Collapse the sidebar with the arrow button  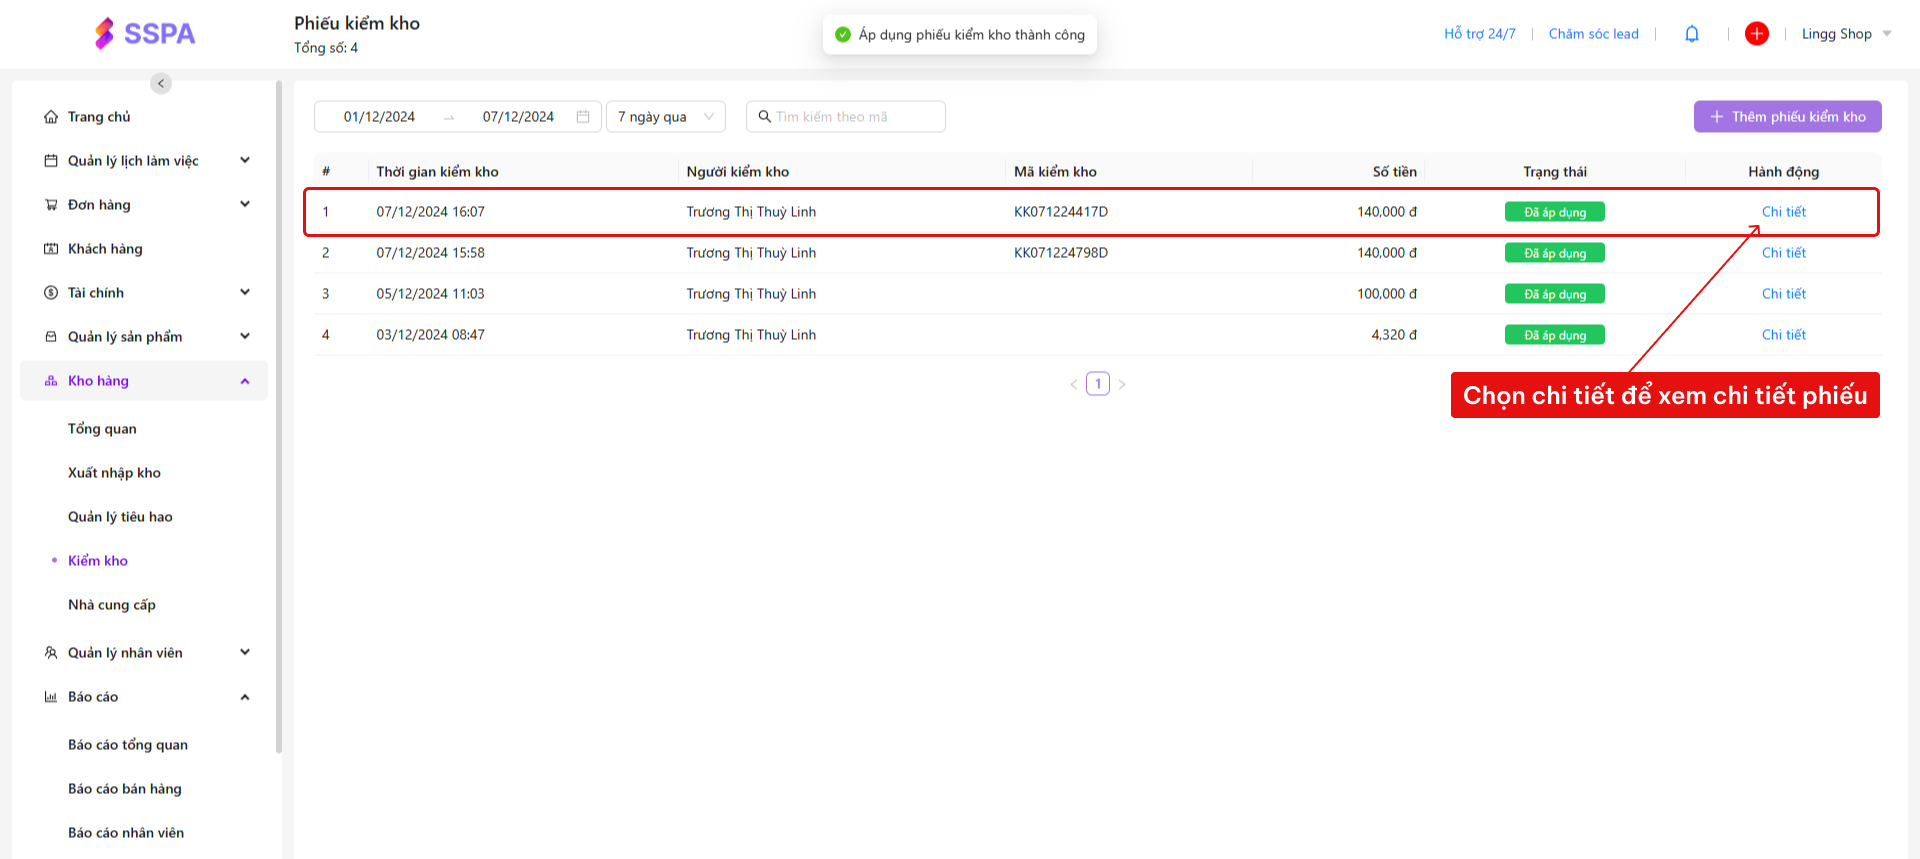pyautogui.click(x=161, y=84)
